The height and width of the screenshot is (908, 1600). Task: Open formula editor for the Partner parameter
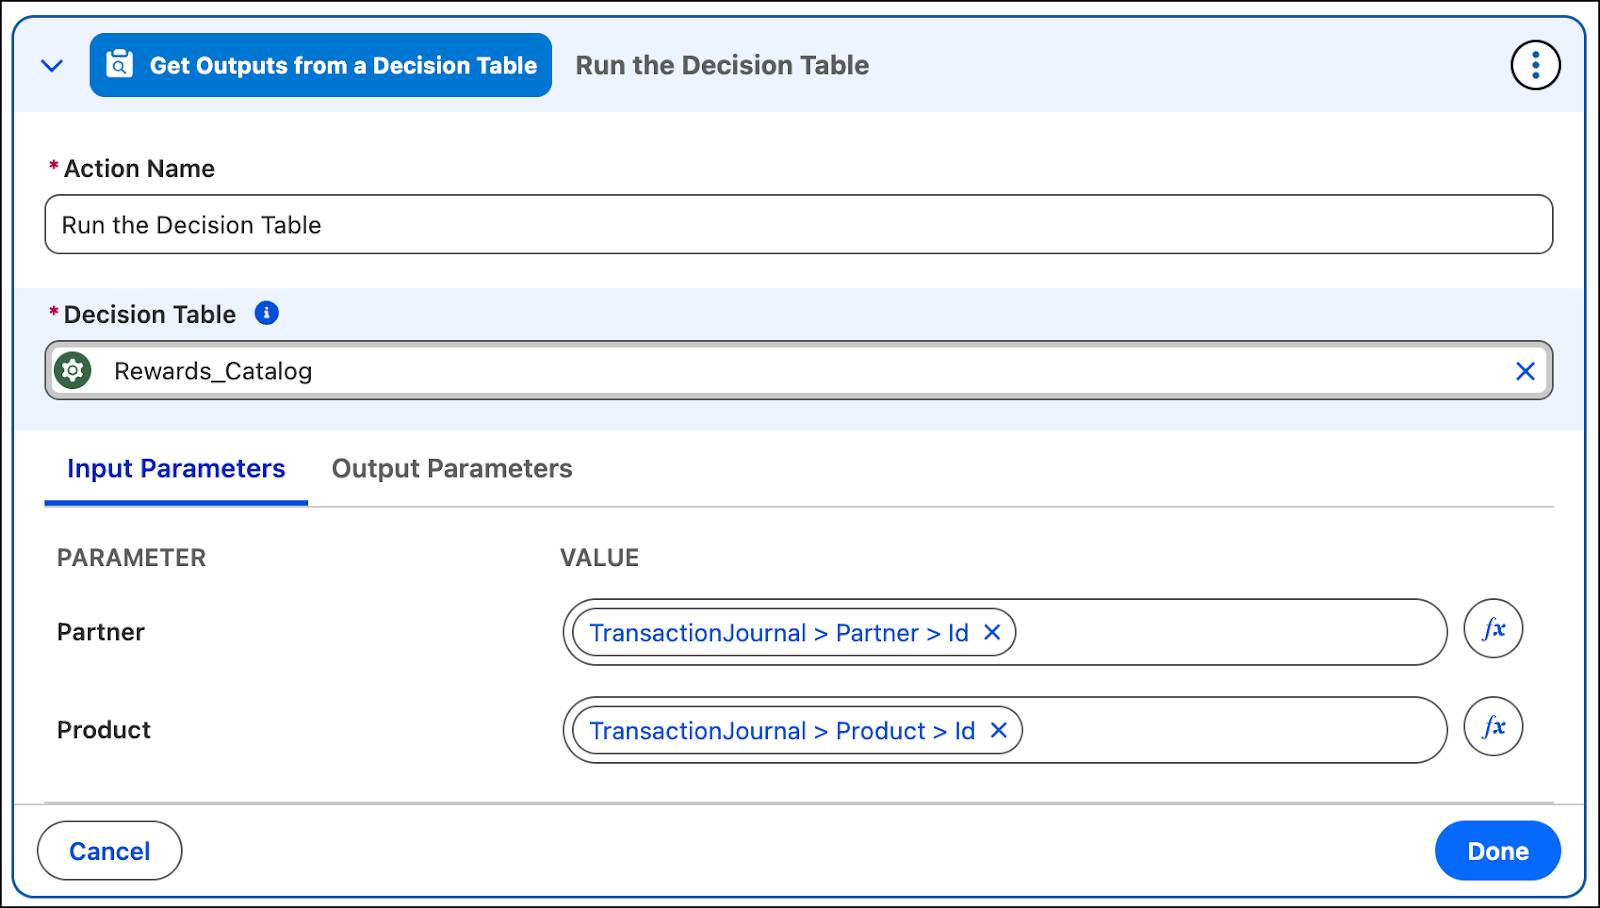point(1492,629)
